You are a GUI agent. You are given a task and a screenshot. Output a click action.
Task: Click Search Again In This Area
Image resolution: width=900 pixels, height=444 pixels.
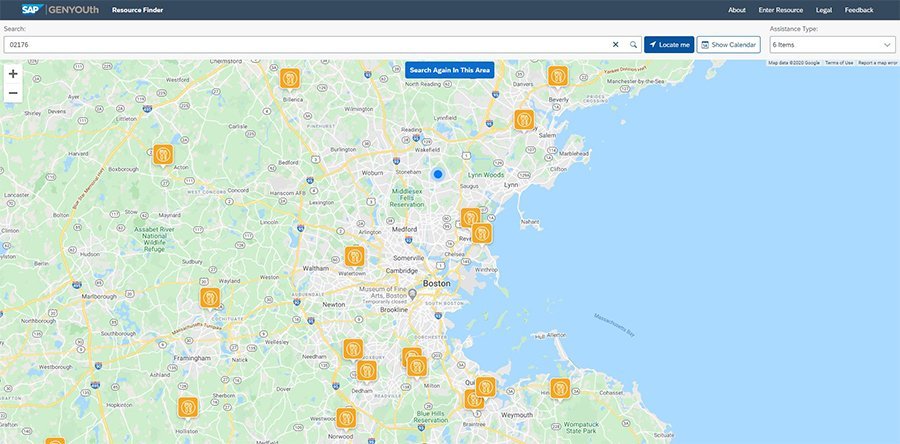pos(449,70)
